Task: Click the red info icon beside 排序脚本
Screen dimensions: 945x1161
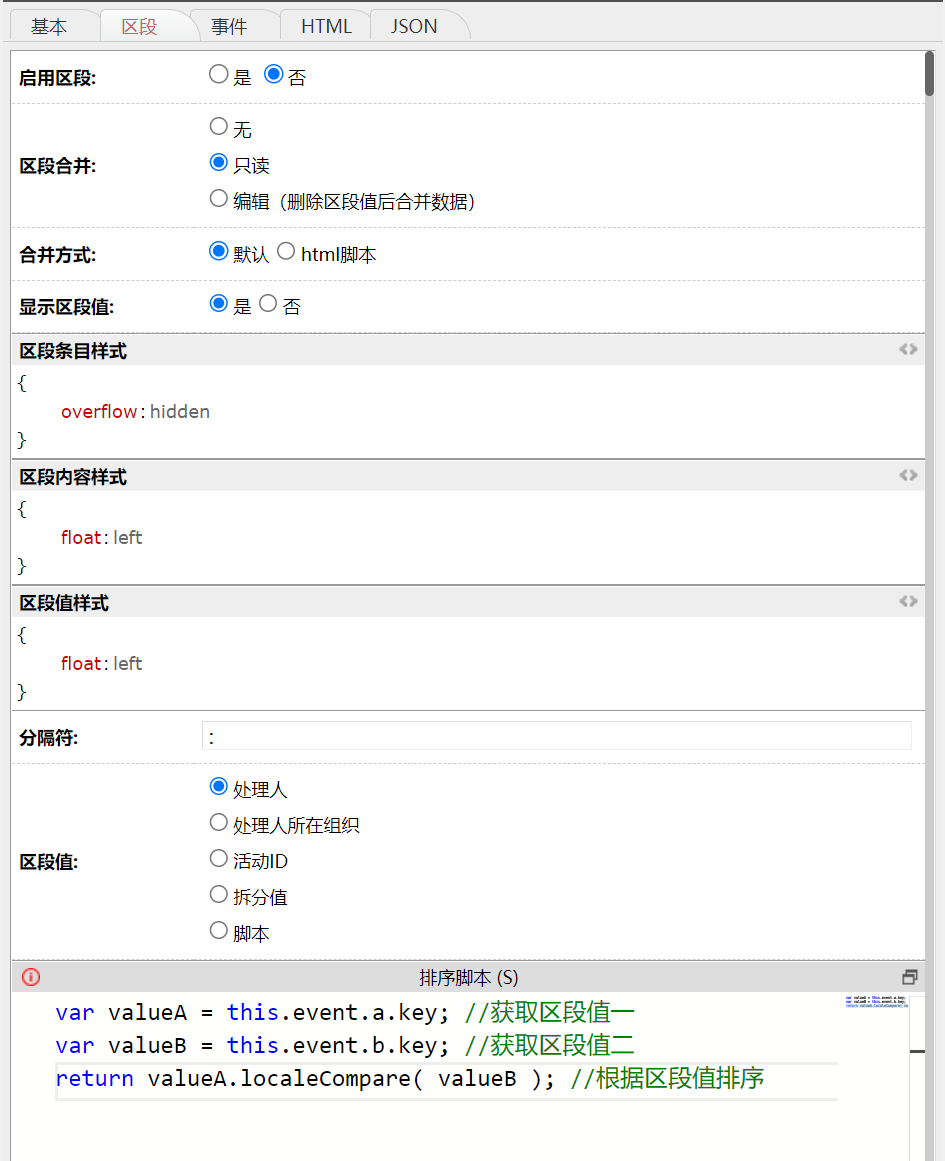Action: pyautogui.click(x=31, y=977)
